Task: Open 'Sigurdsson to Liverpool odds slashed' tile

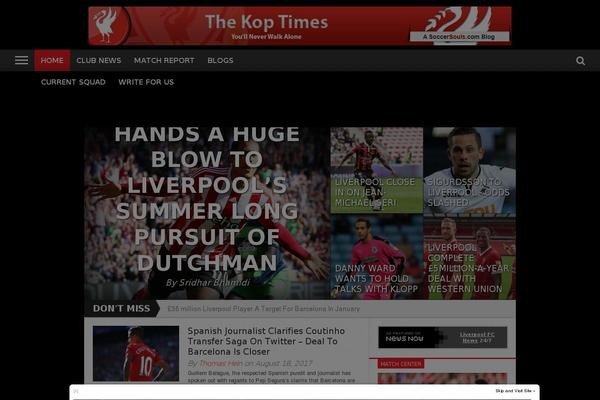Action: click(470, 171)
